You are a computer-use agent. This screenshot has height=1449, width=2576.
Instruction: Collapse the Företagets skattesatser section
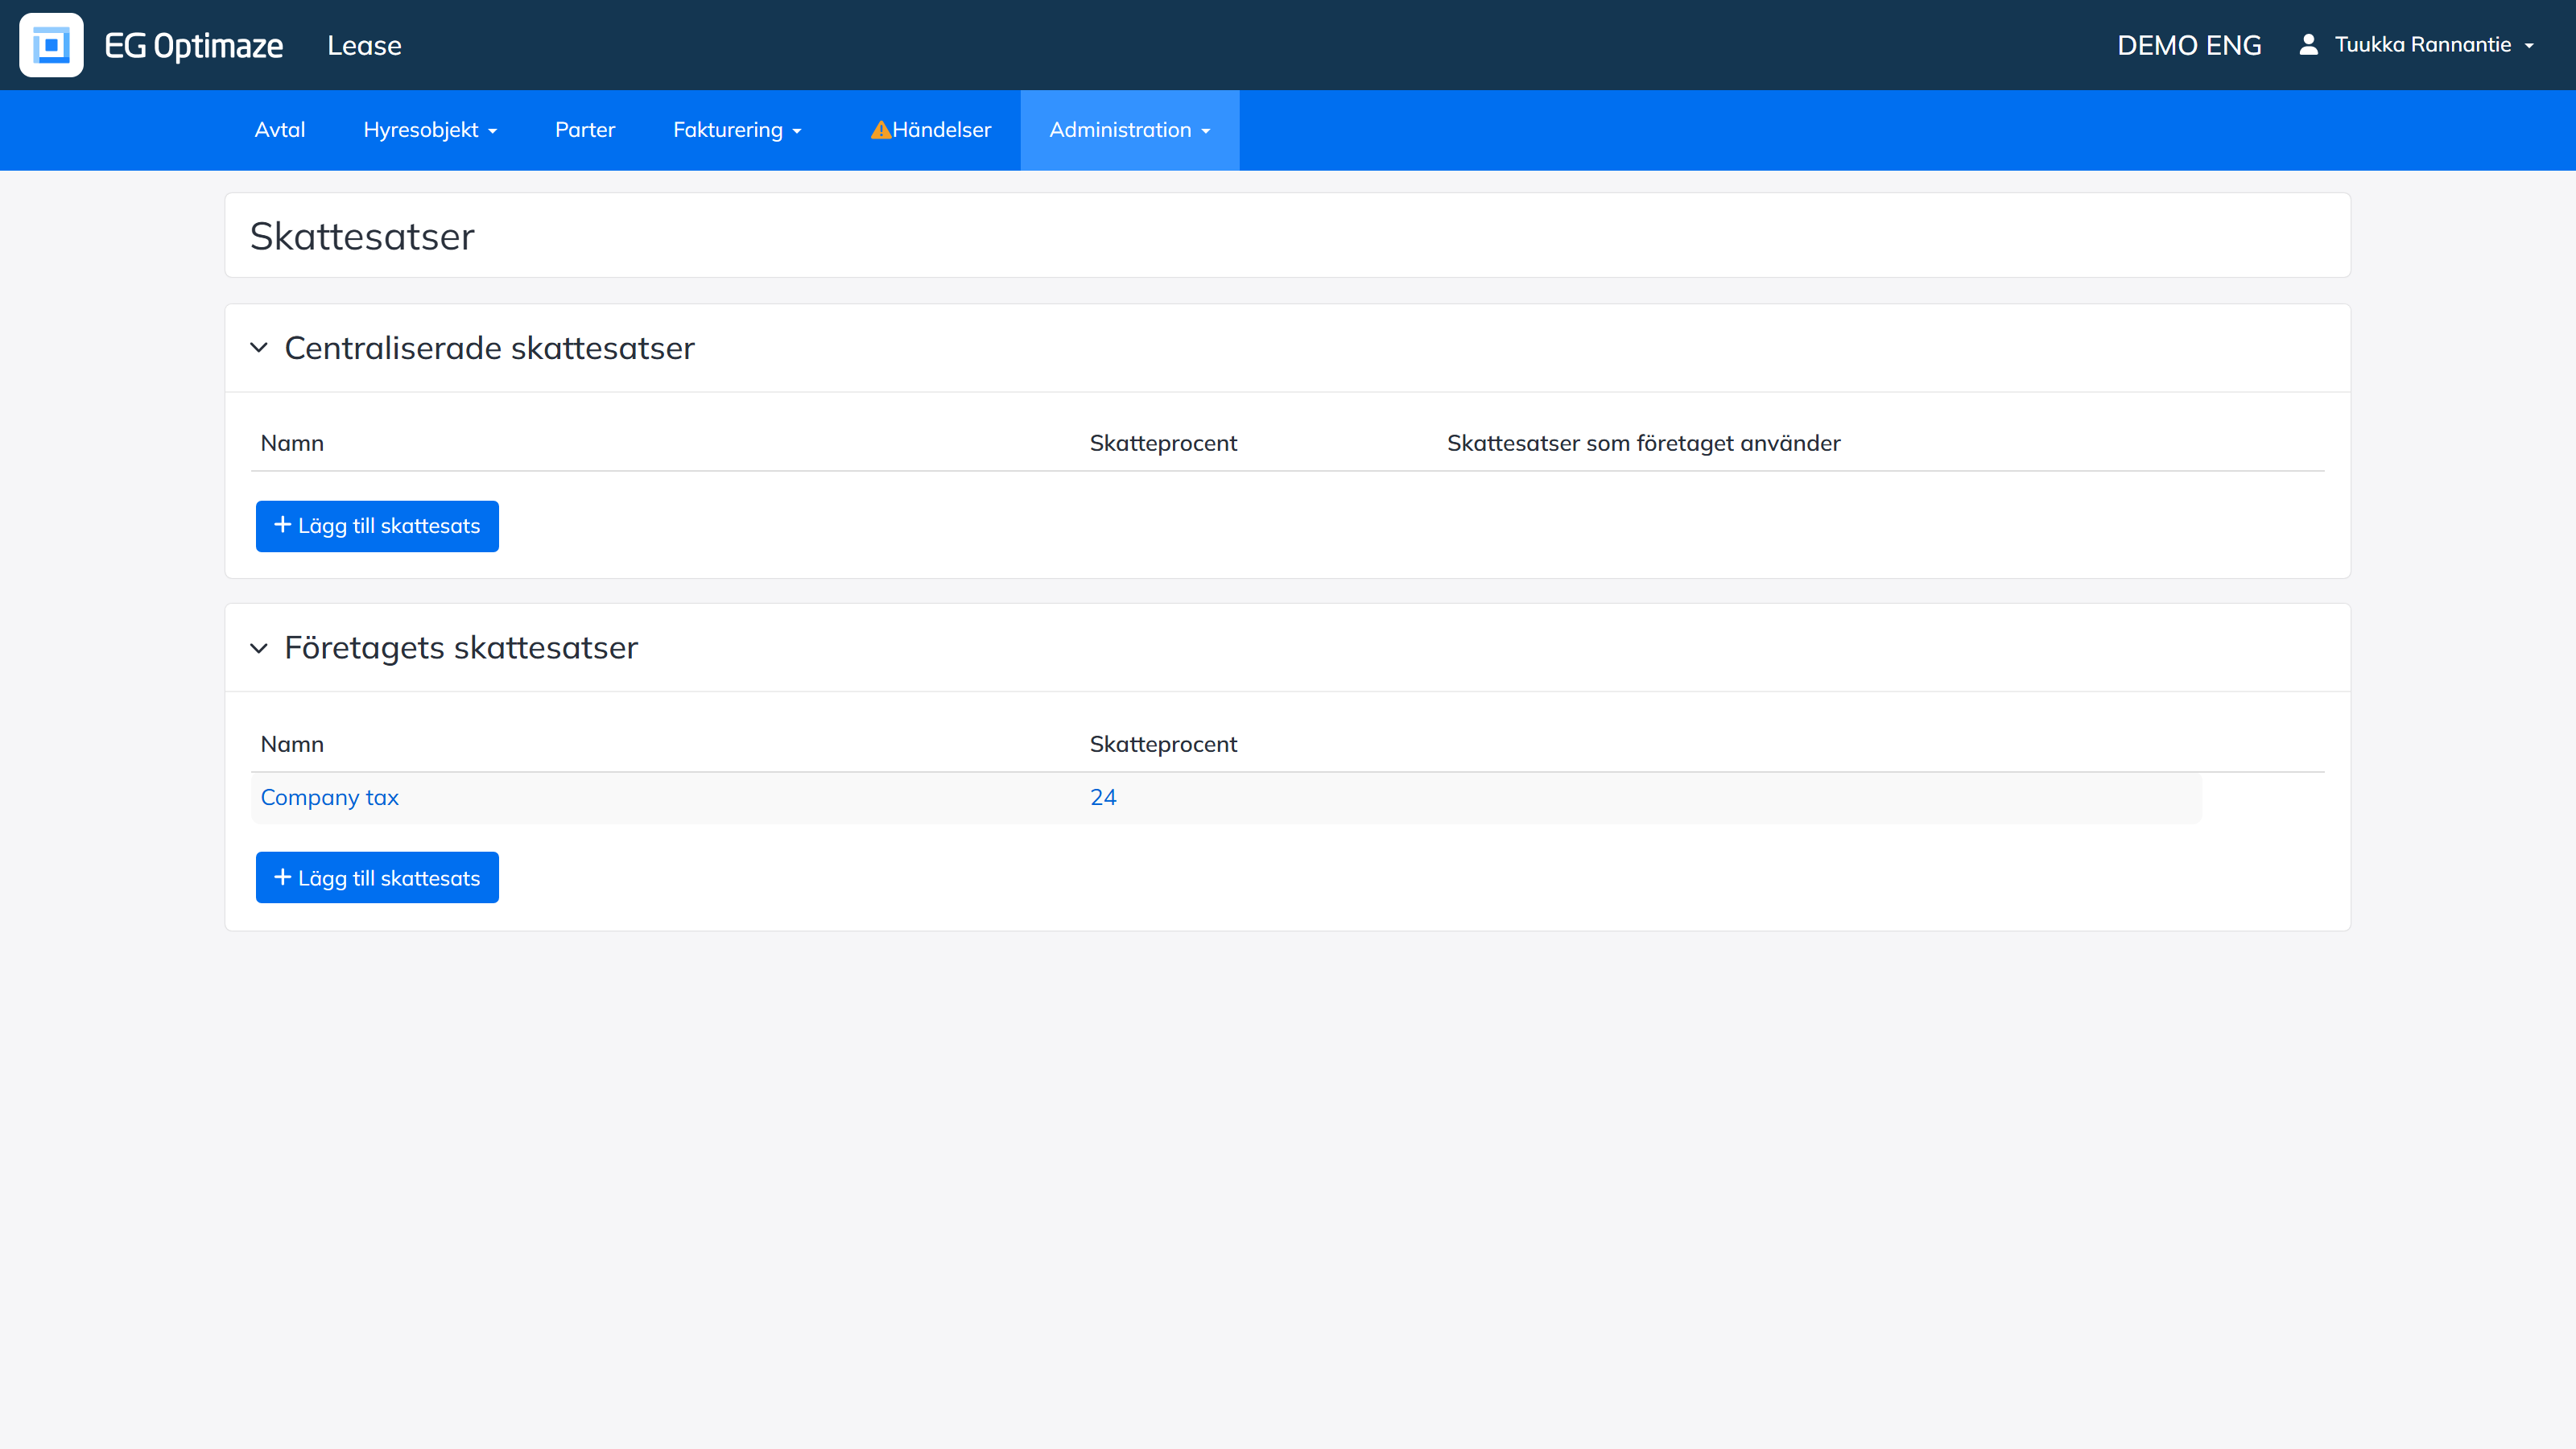(259, 648)
